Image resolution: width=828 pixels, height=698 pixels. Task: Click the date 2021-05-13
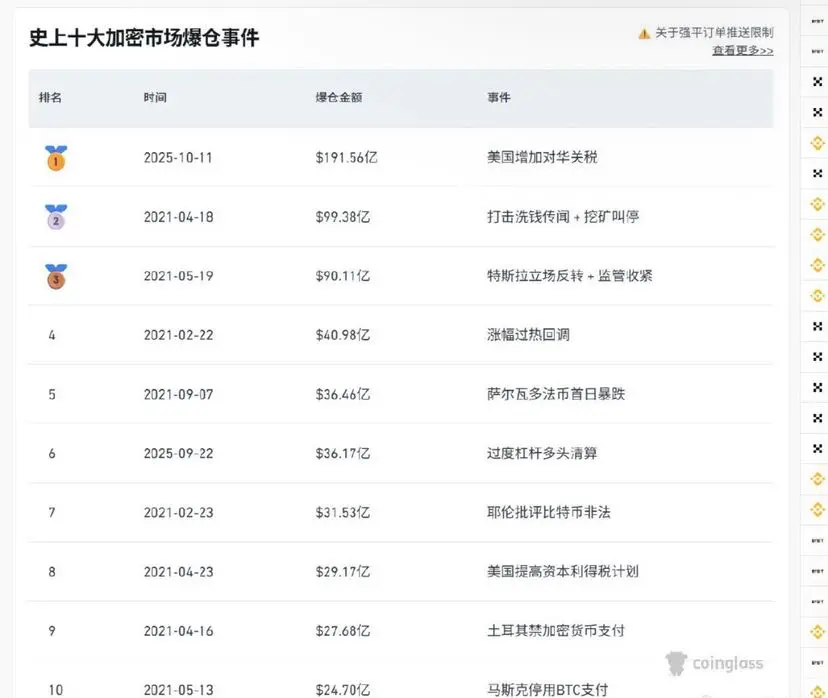click(178, 690)
